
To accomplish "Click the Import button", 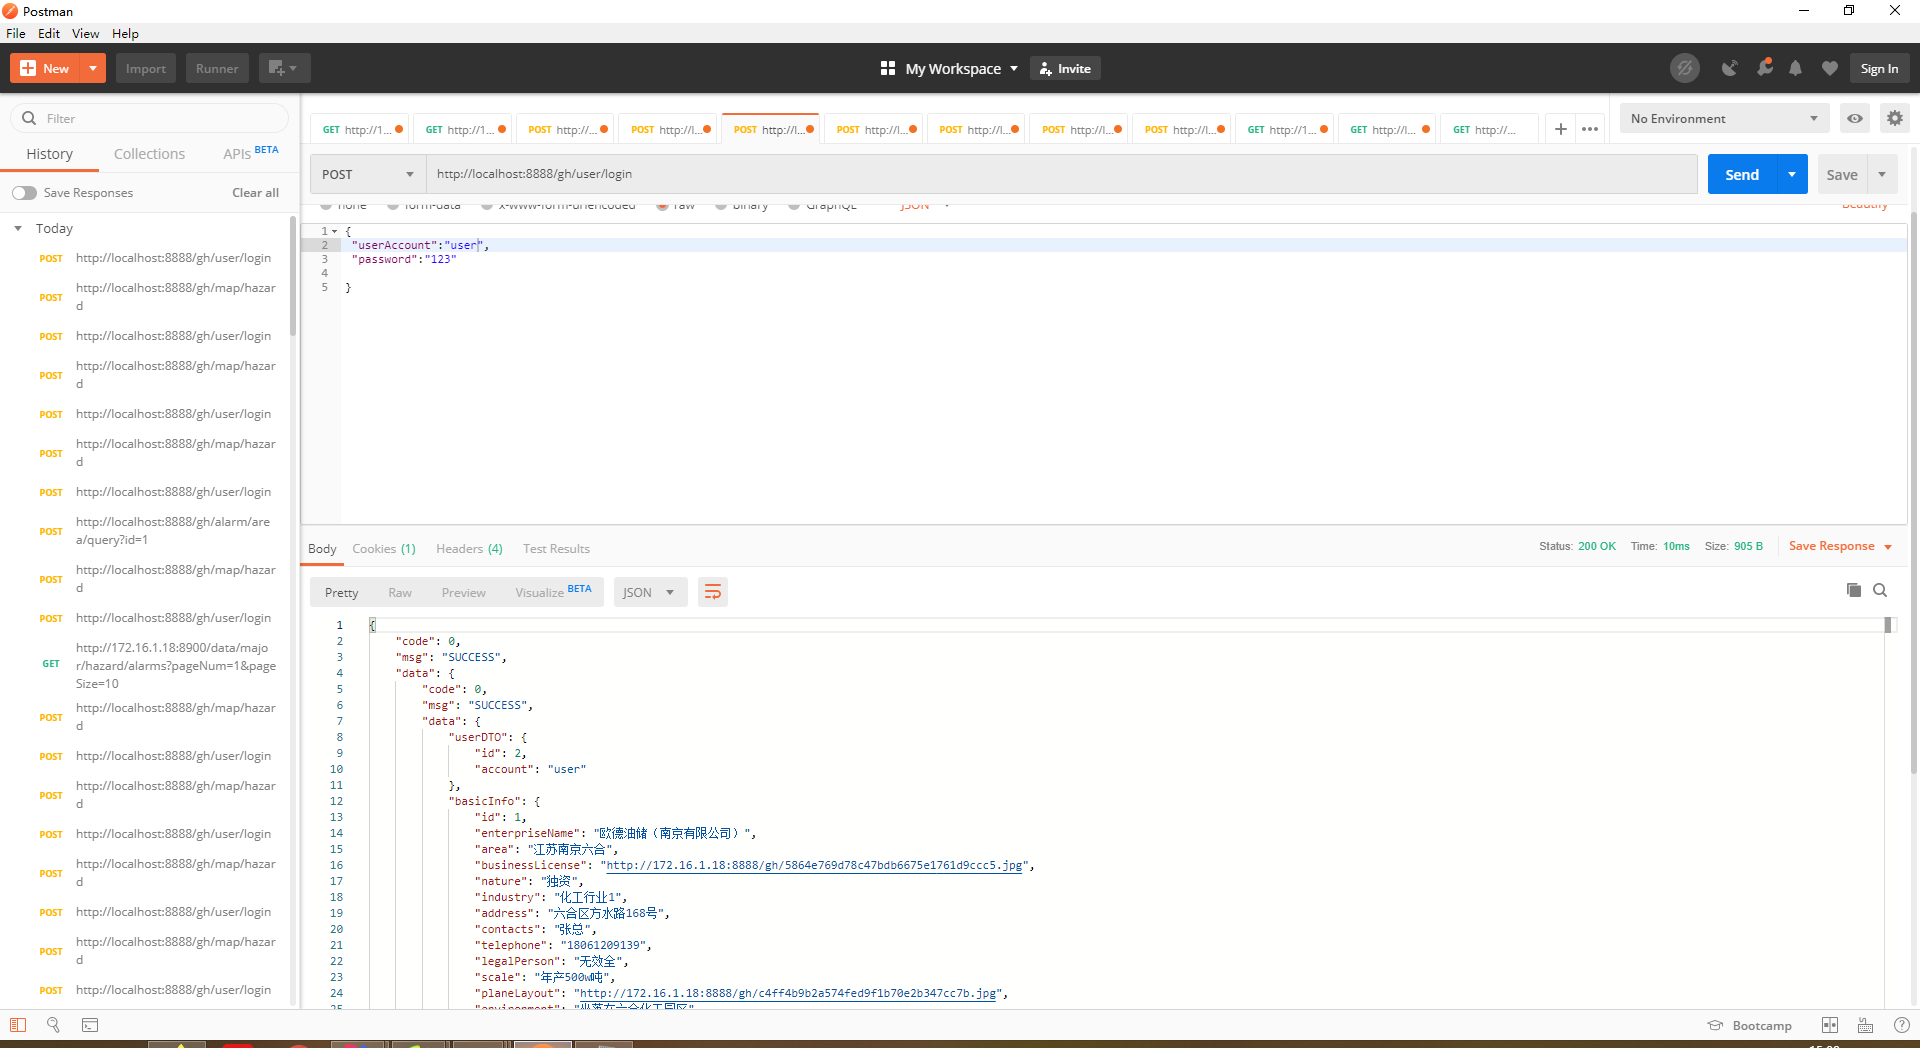I will click(x=146, y=68).
